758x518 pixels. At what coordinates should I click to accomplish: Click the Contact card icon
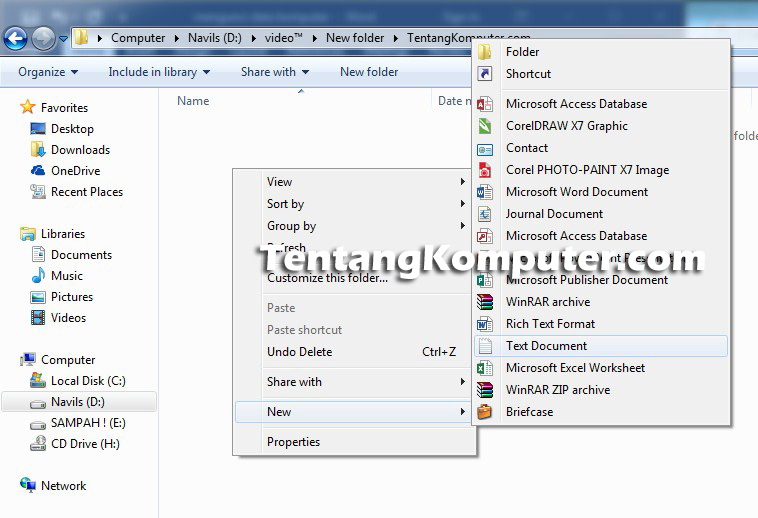pos(485,149)
